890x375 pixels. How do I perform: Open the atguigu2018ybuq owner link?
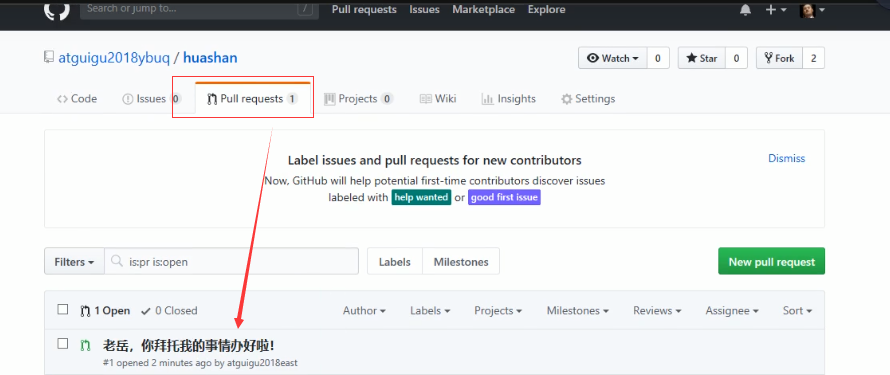pyautogui.click(x=114, y=58)
